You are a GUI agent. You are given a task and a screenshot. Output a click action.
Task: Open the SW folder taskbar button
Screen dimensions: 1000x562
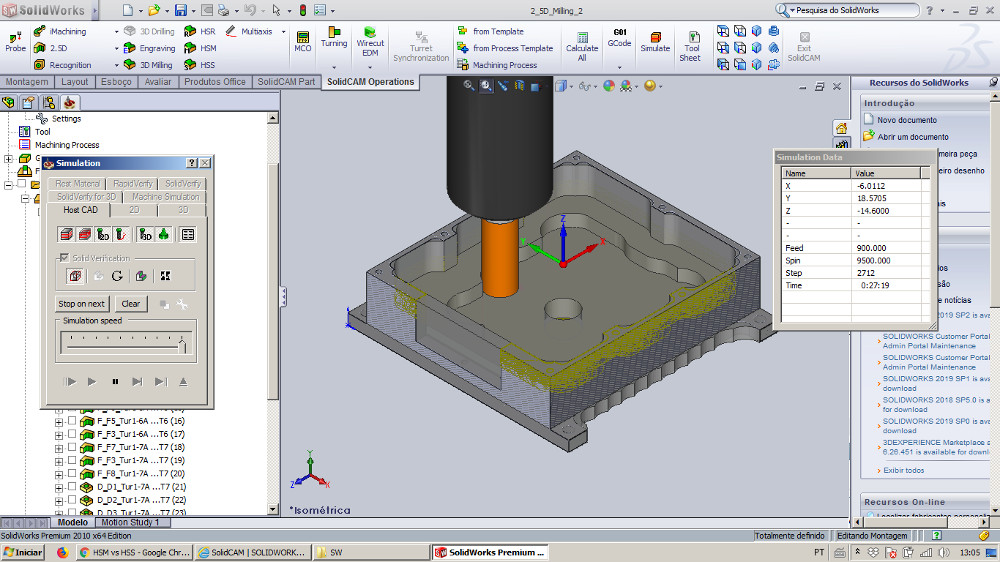pos(371,552)
